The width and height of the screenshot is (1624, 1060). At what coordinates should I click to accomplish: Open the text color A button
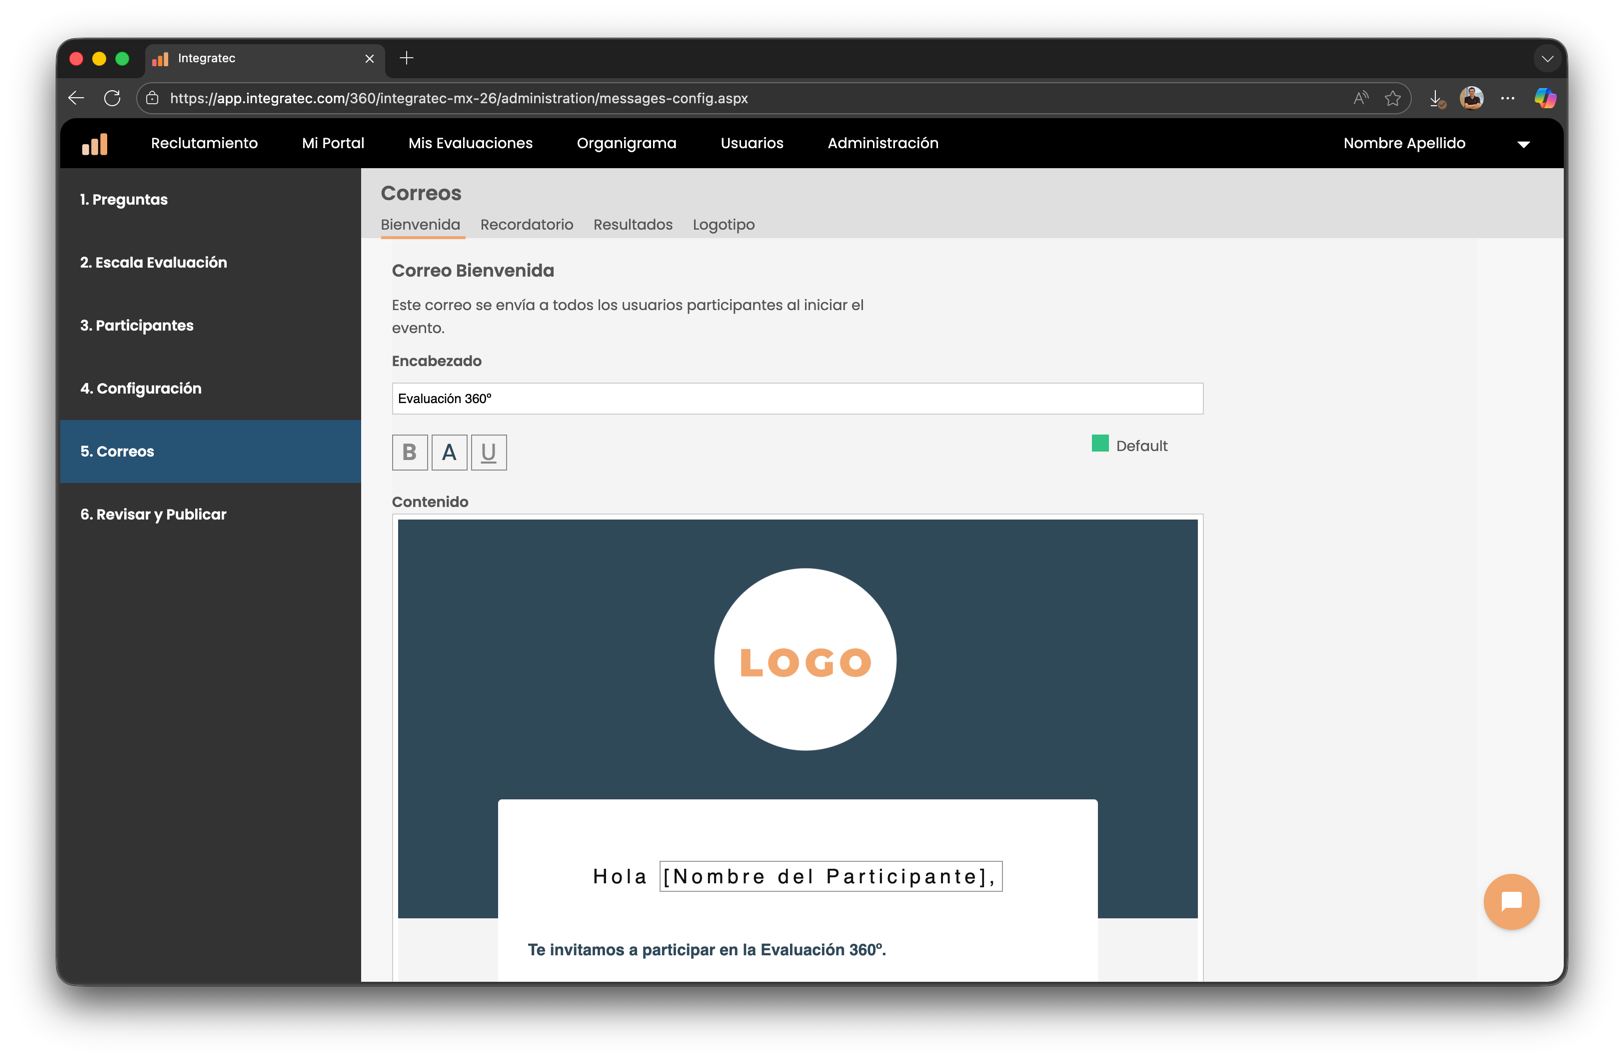pos(449,453)
